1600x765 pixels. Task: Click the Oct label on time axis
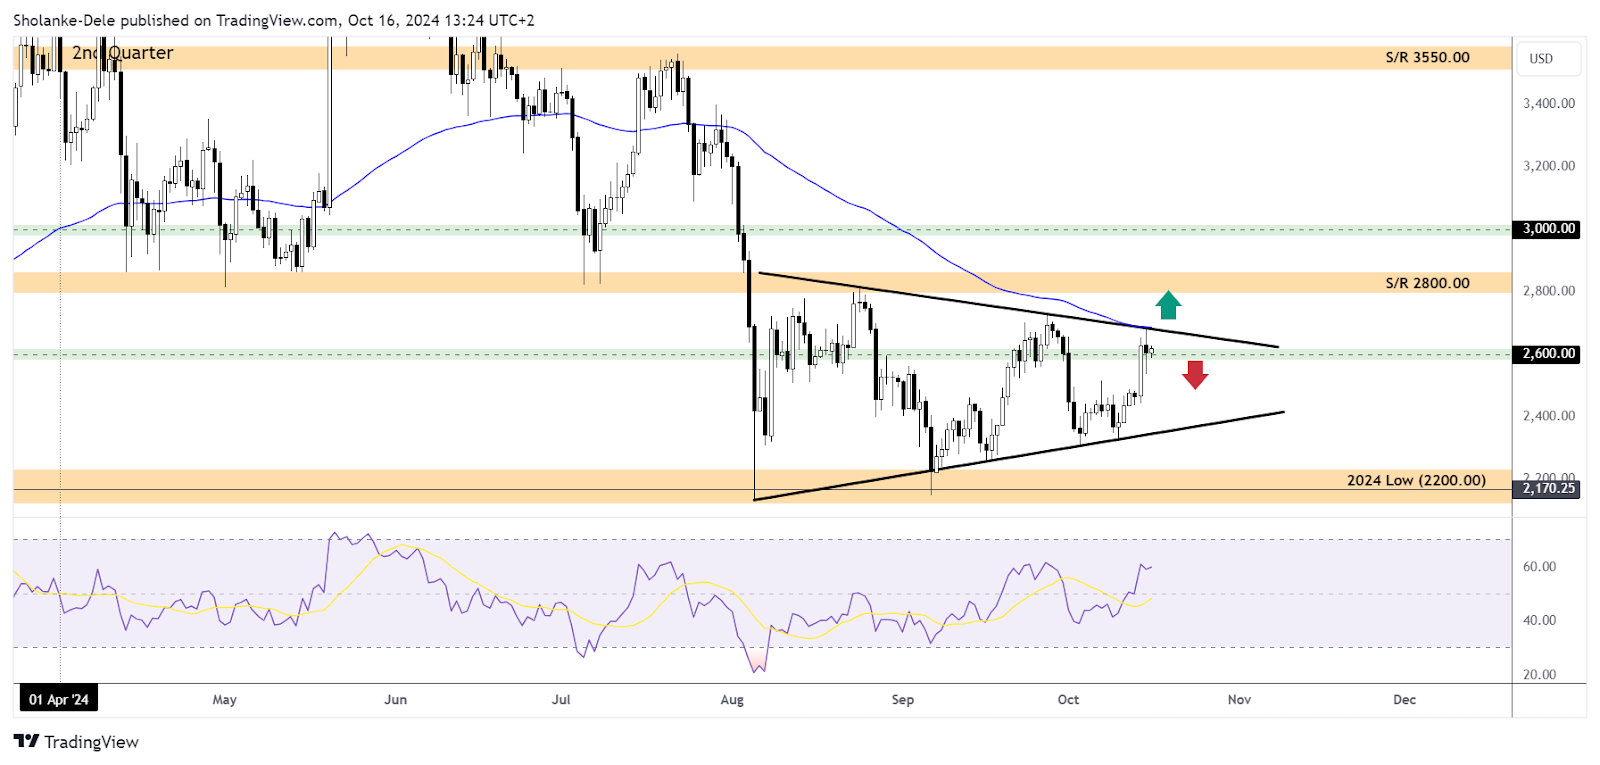click(x=1068, y=700)
